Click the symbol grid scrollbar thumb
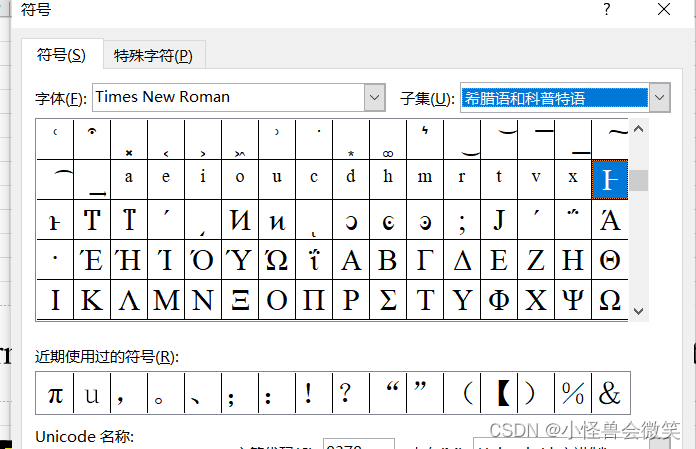The height and width of the screenshot is (449, 696). click(638, 181)
